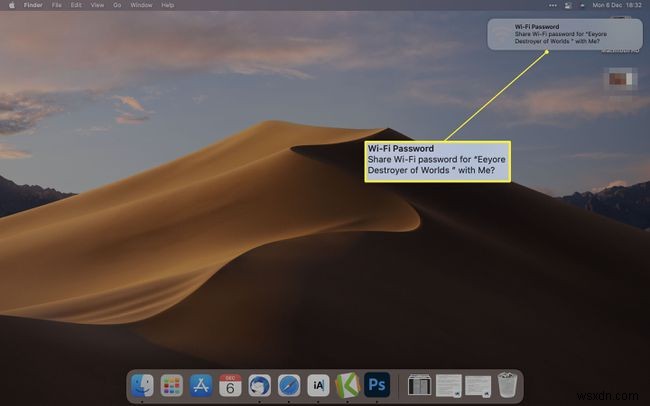This screenshot has height=406, width=650.
Task: Open the dark window thumbnail in Dock
Action: click(420, 385)
